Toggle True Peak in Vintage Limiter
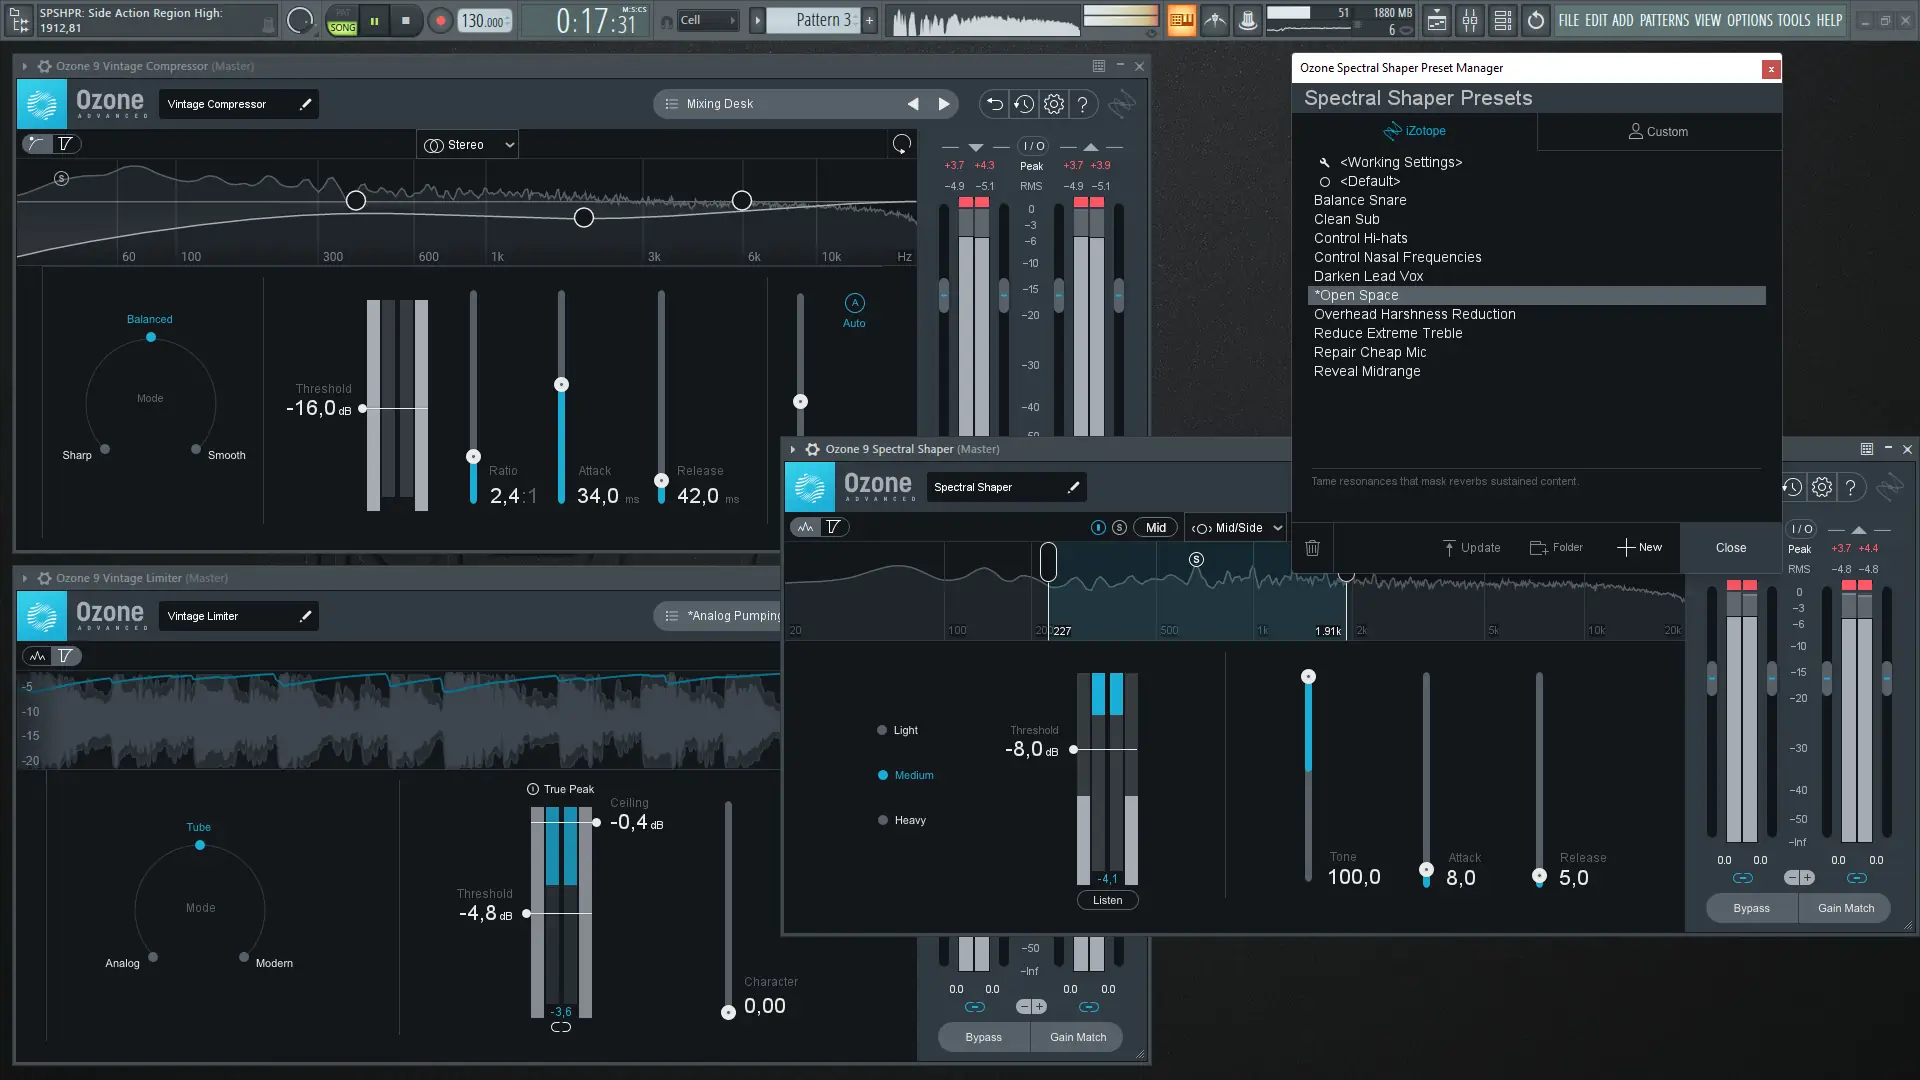This screenshot has width=1920, height=1080. coord(533,789)
